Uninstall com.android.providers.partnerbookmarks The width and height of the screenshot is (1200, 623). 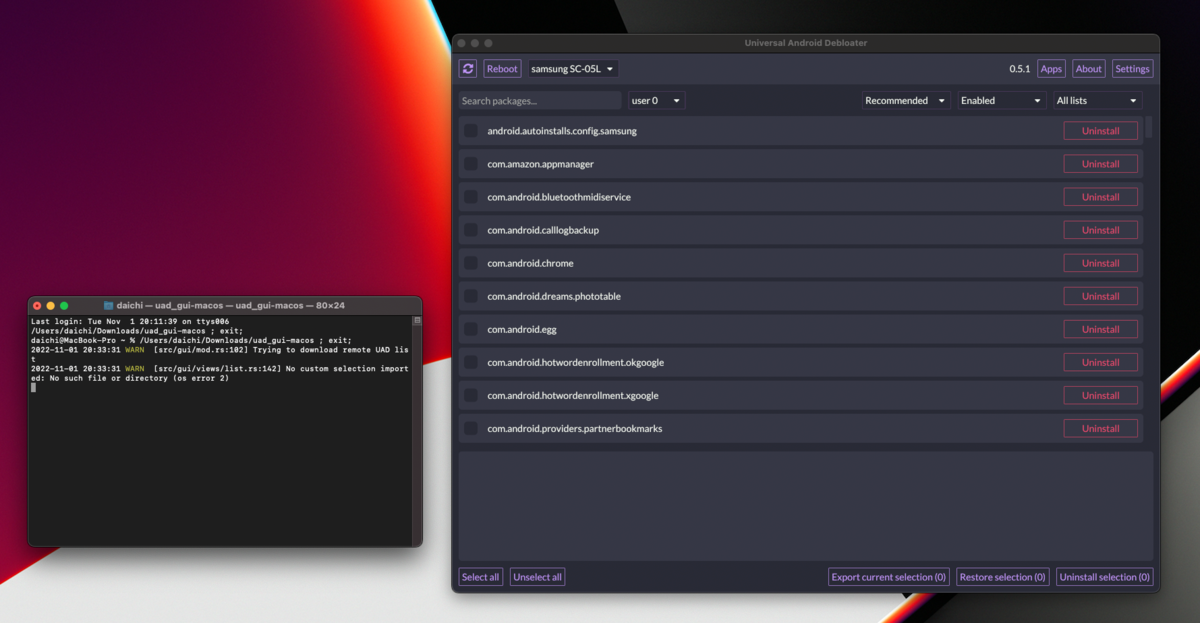pos(1100,428)
